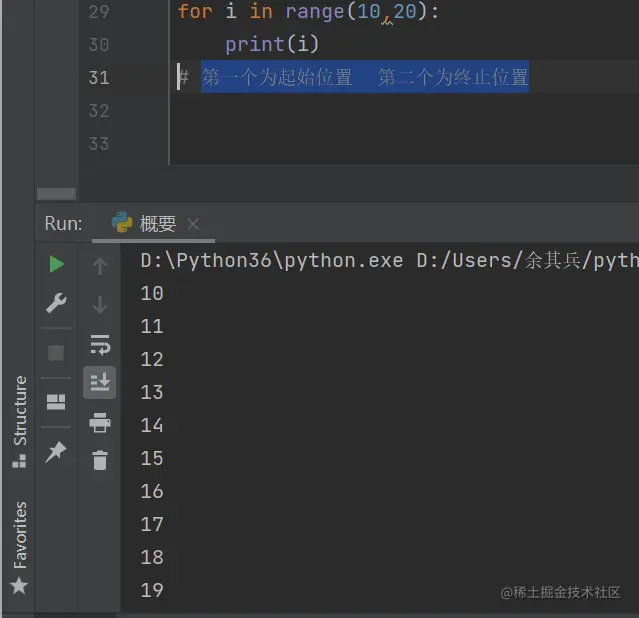The image size is (639, 618).
Task: Click line number 33 in gutter
Action: 99,143
